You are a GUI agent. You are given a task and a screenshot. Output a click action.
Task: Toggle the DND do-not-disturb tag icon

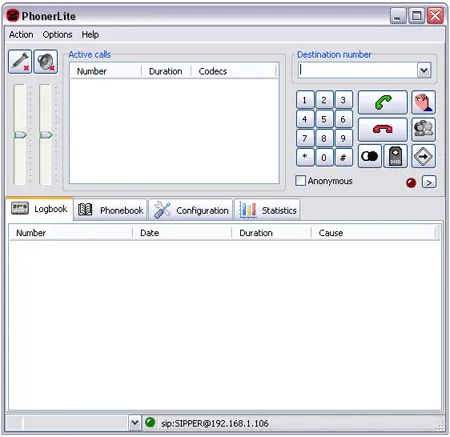[395, 156]
